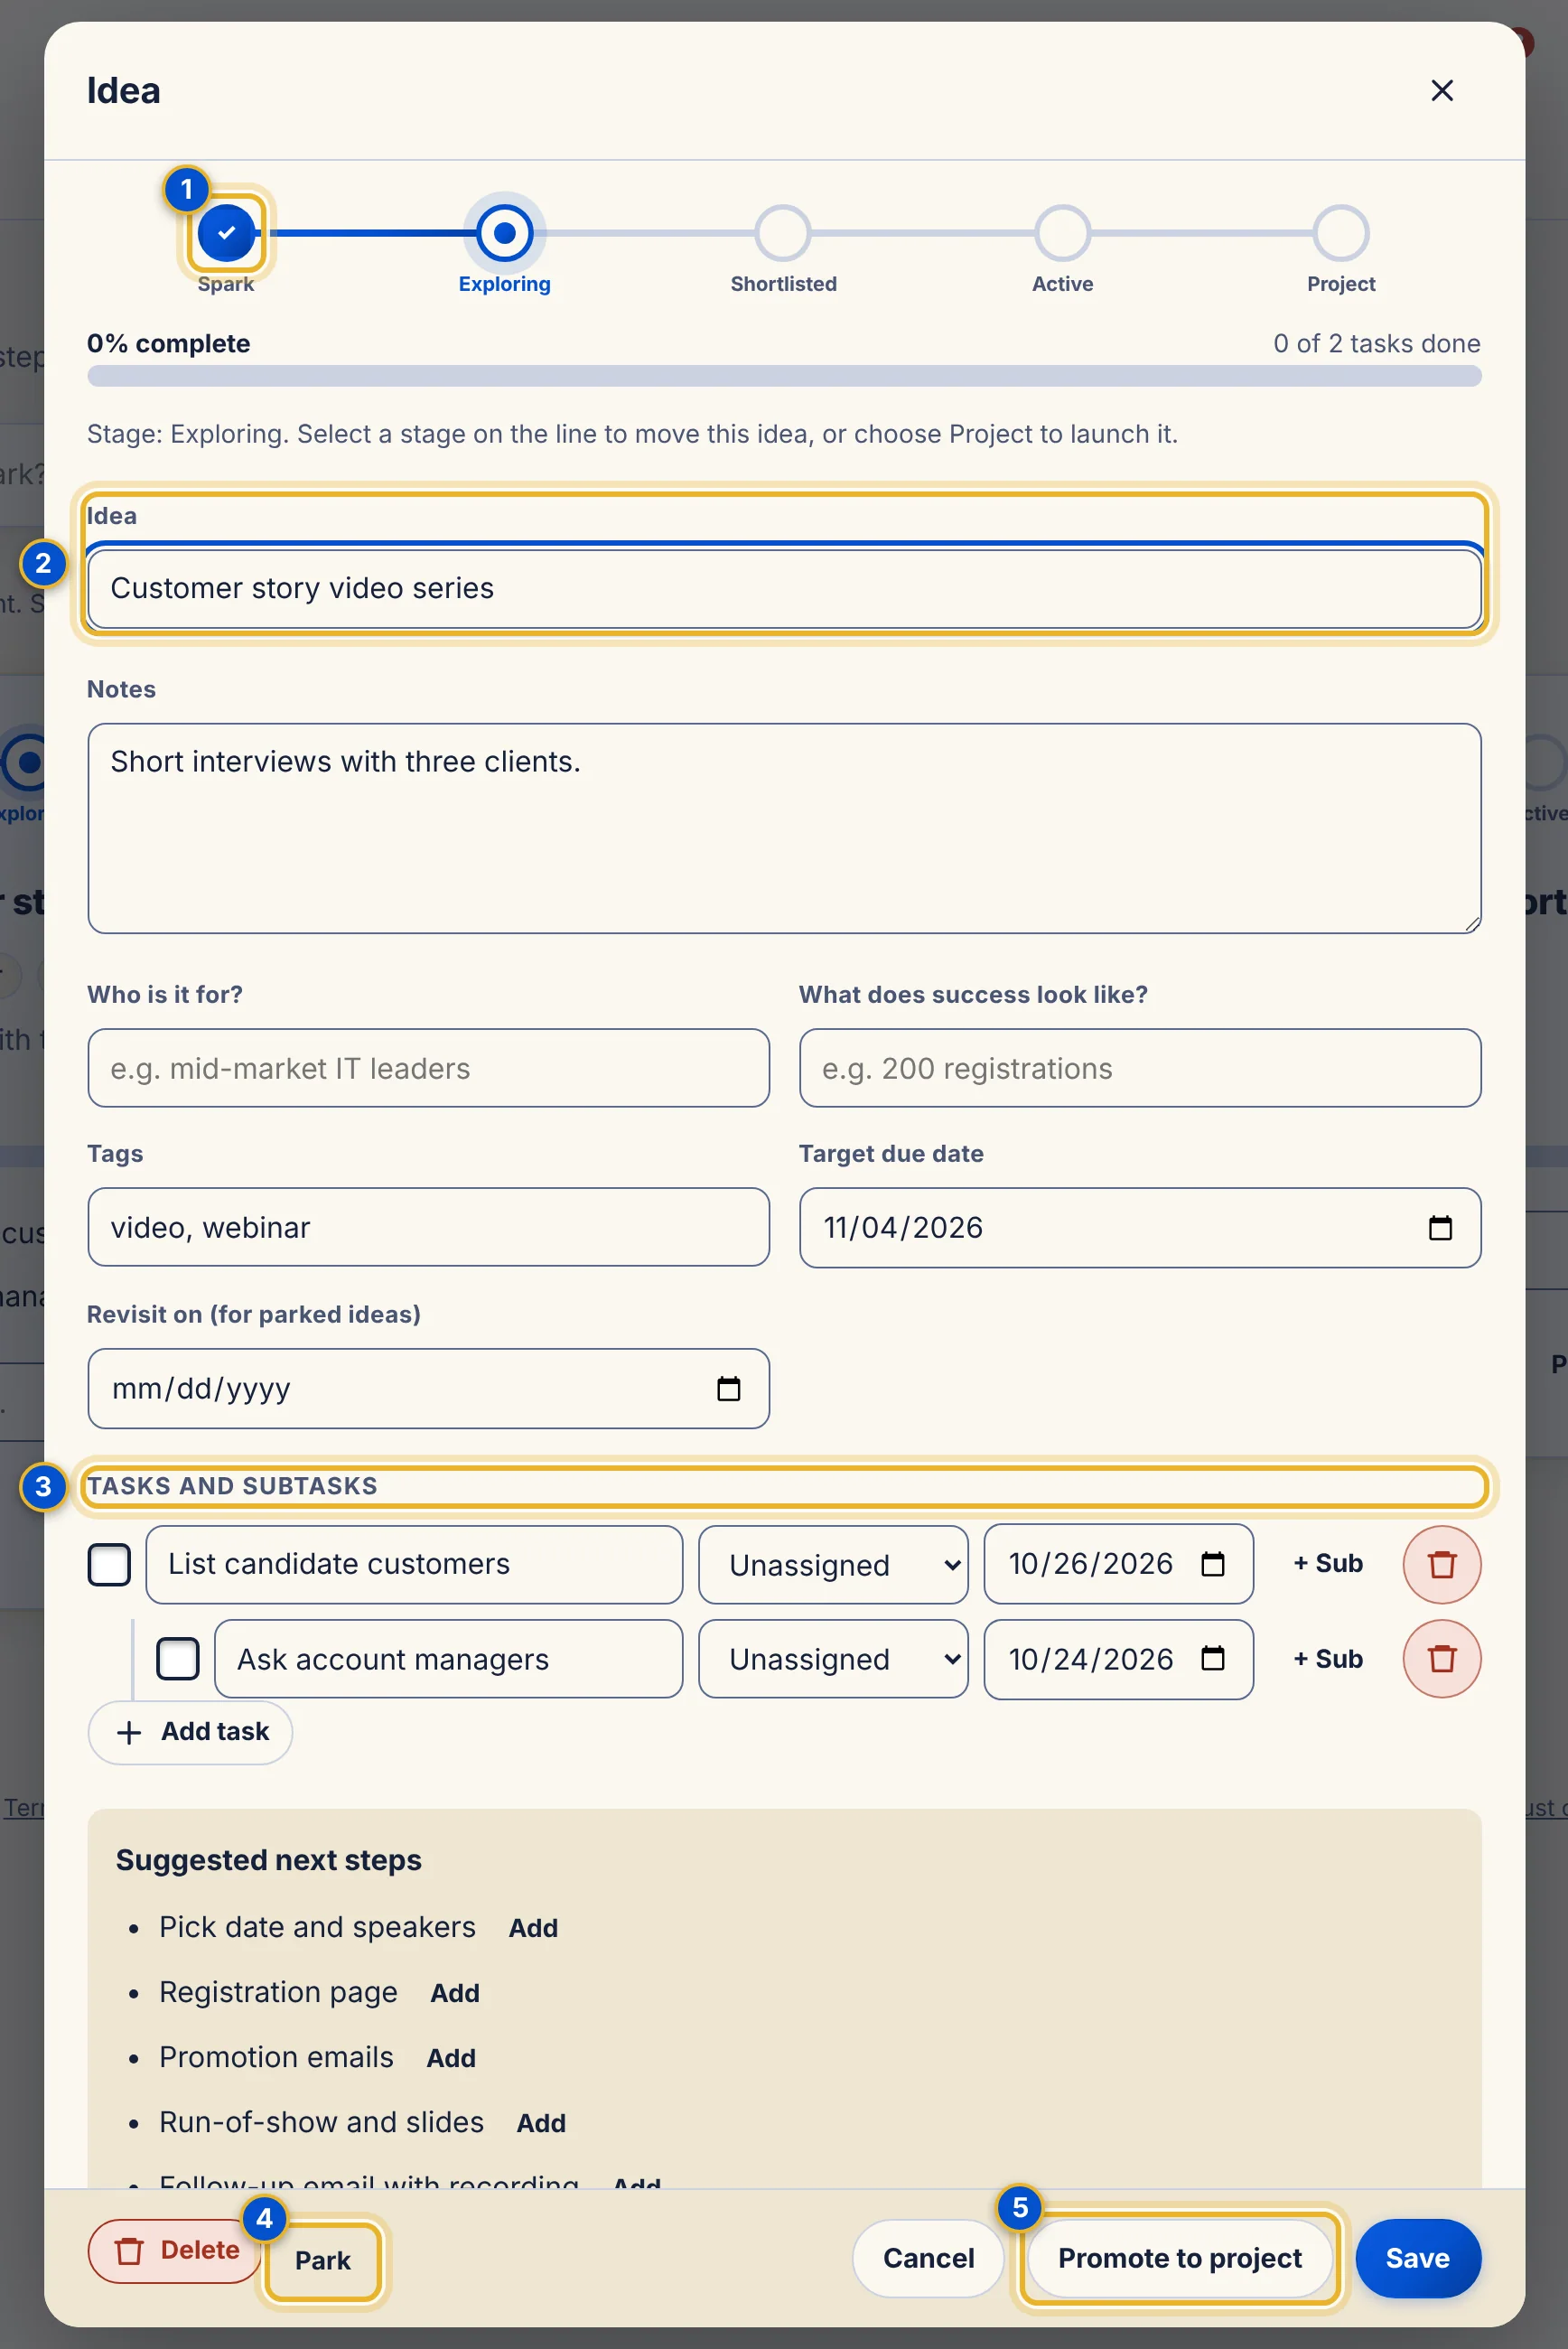
Task: Open calendar picker for Target due date
Action: 1440,1227
